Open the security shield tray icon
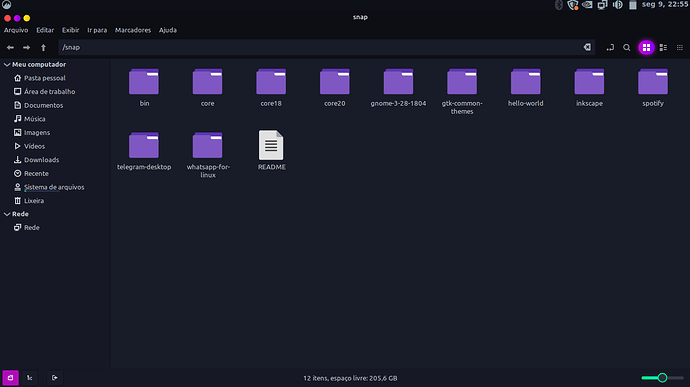 pyautogui.click(x=573, y=5)
